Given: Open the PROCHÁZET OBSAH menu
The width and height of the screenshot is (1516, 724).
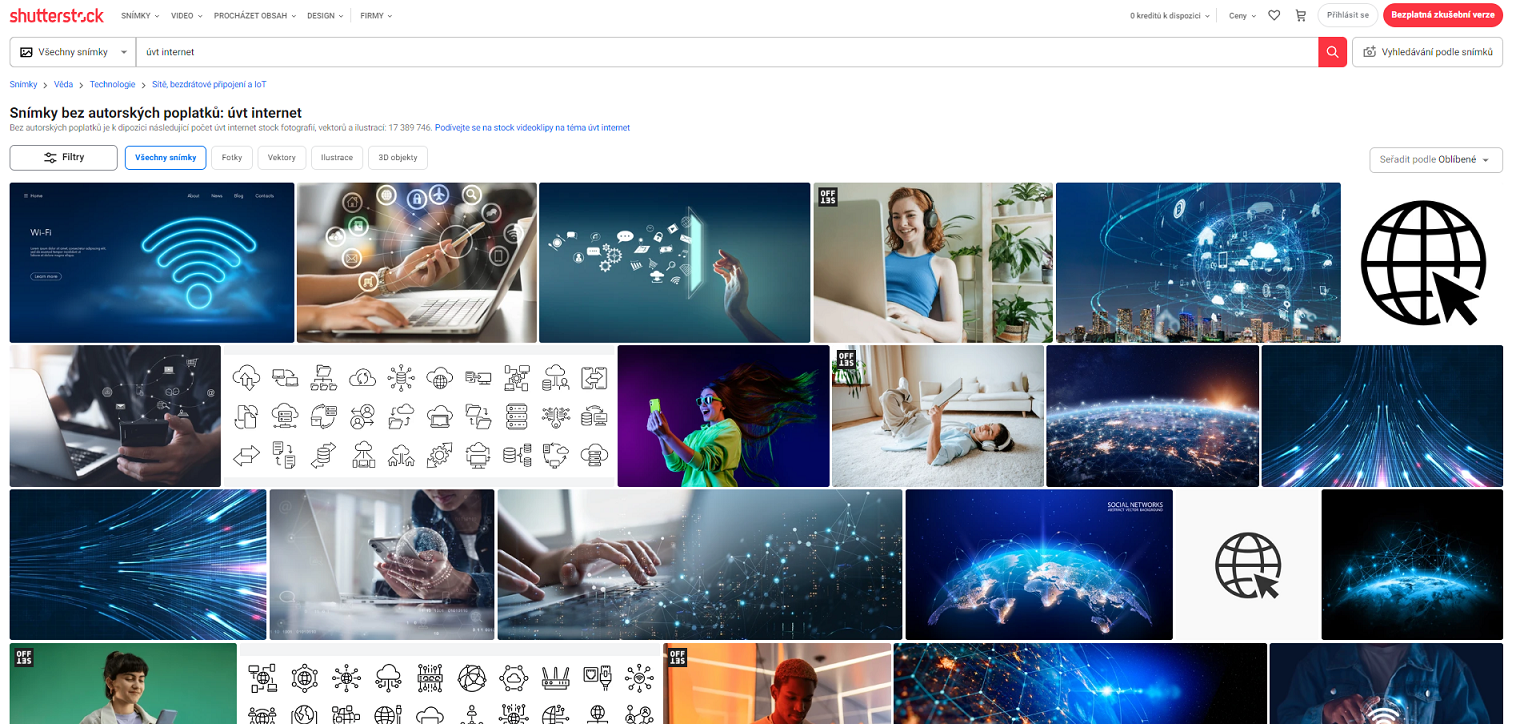Looking at the screenshot, I should click(254, 15).
